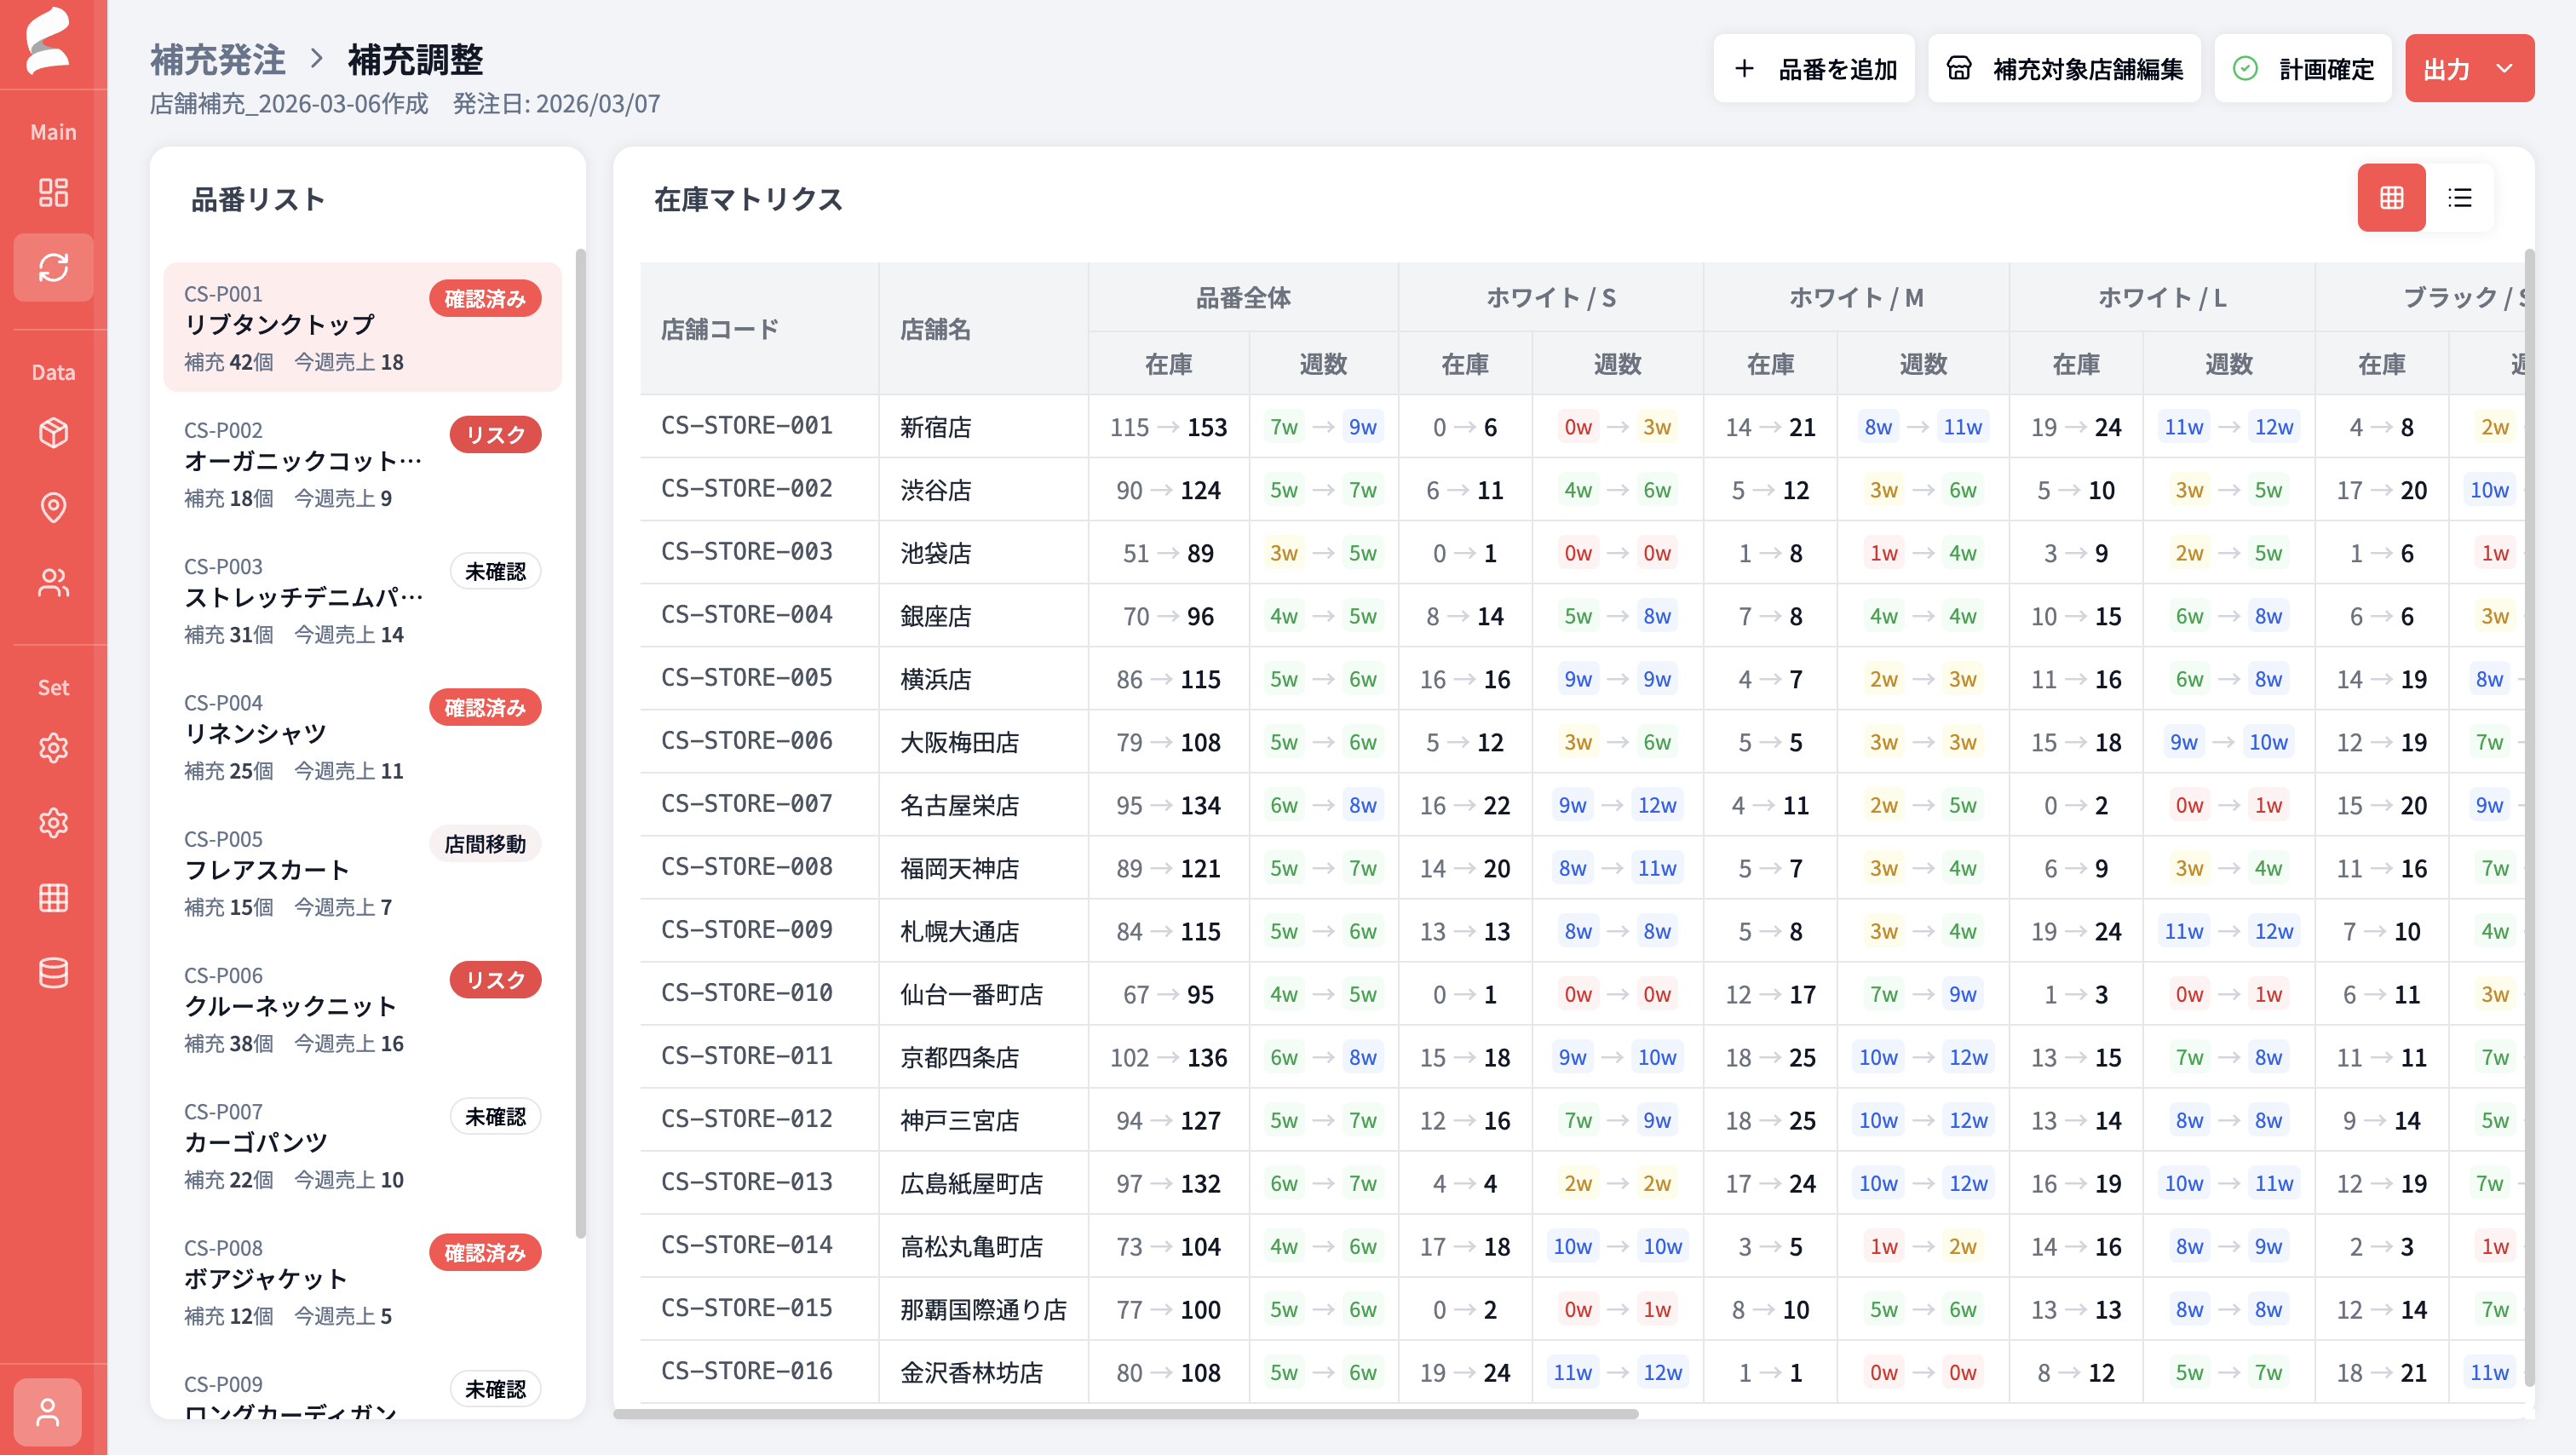This screenshot has width=2576, height=1455.
Task: Open the 計画確定 confirmation control
Action: click(x=2302, y=68)
